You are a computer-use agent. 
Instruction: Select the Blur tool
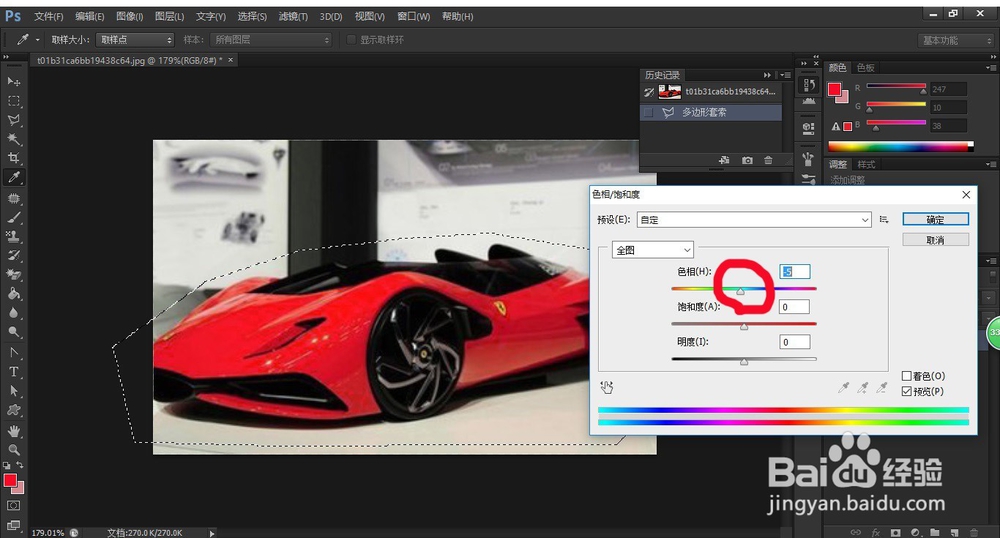(13, 313)
